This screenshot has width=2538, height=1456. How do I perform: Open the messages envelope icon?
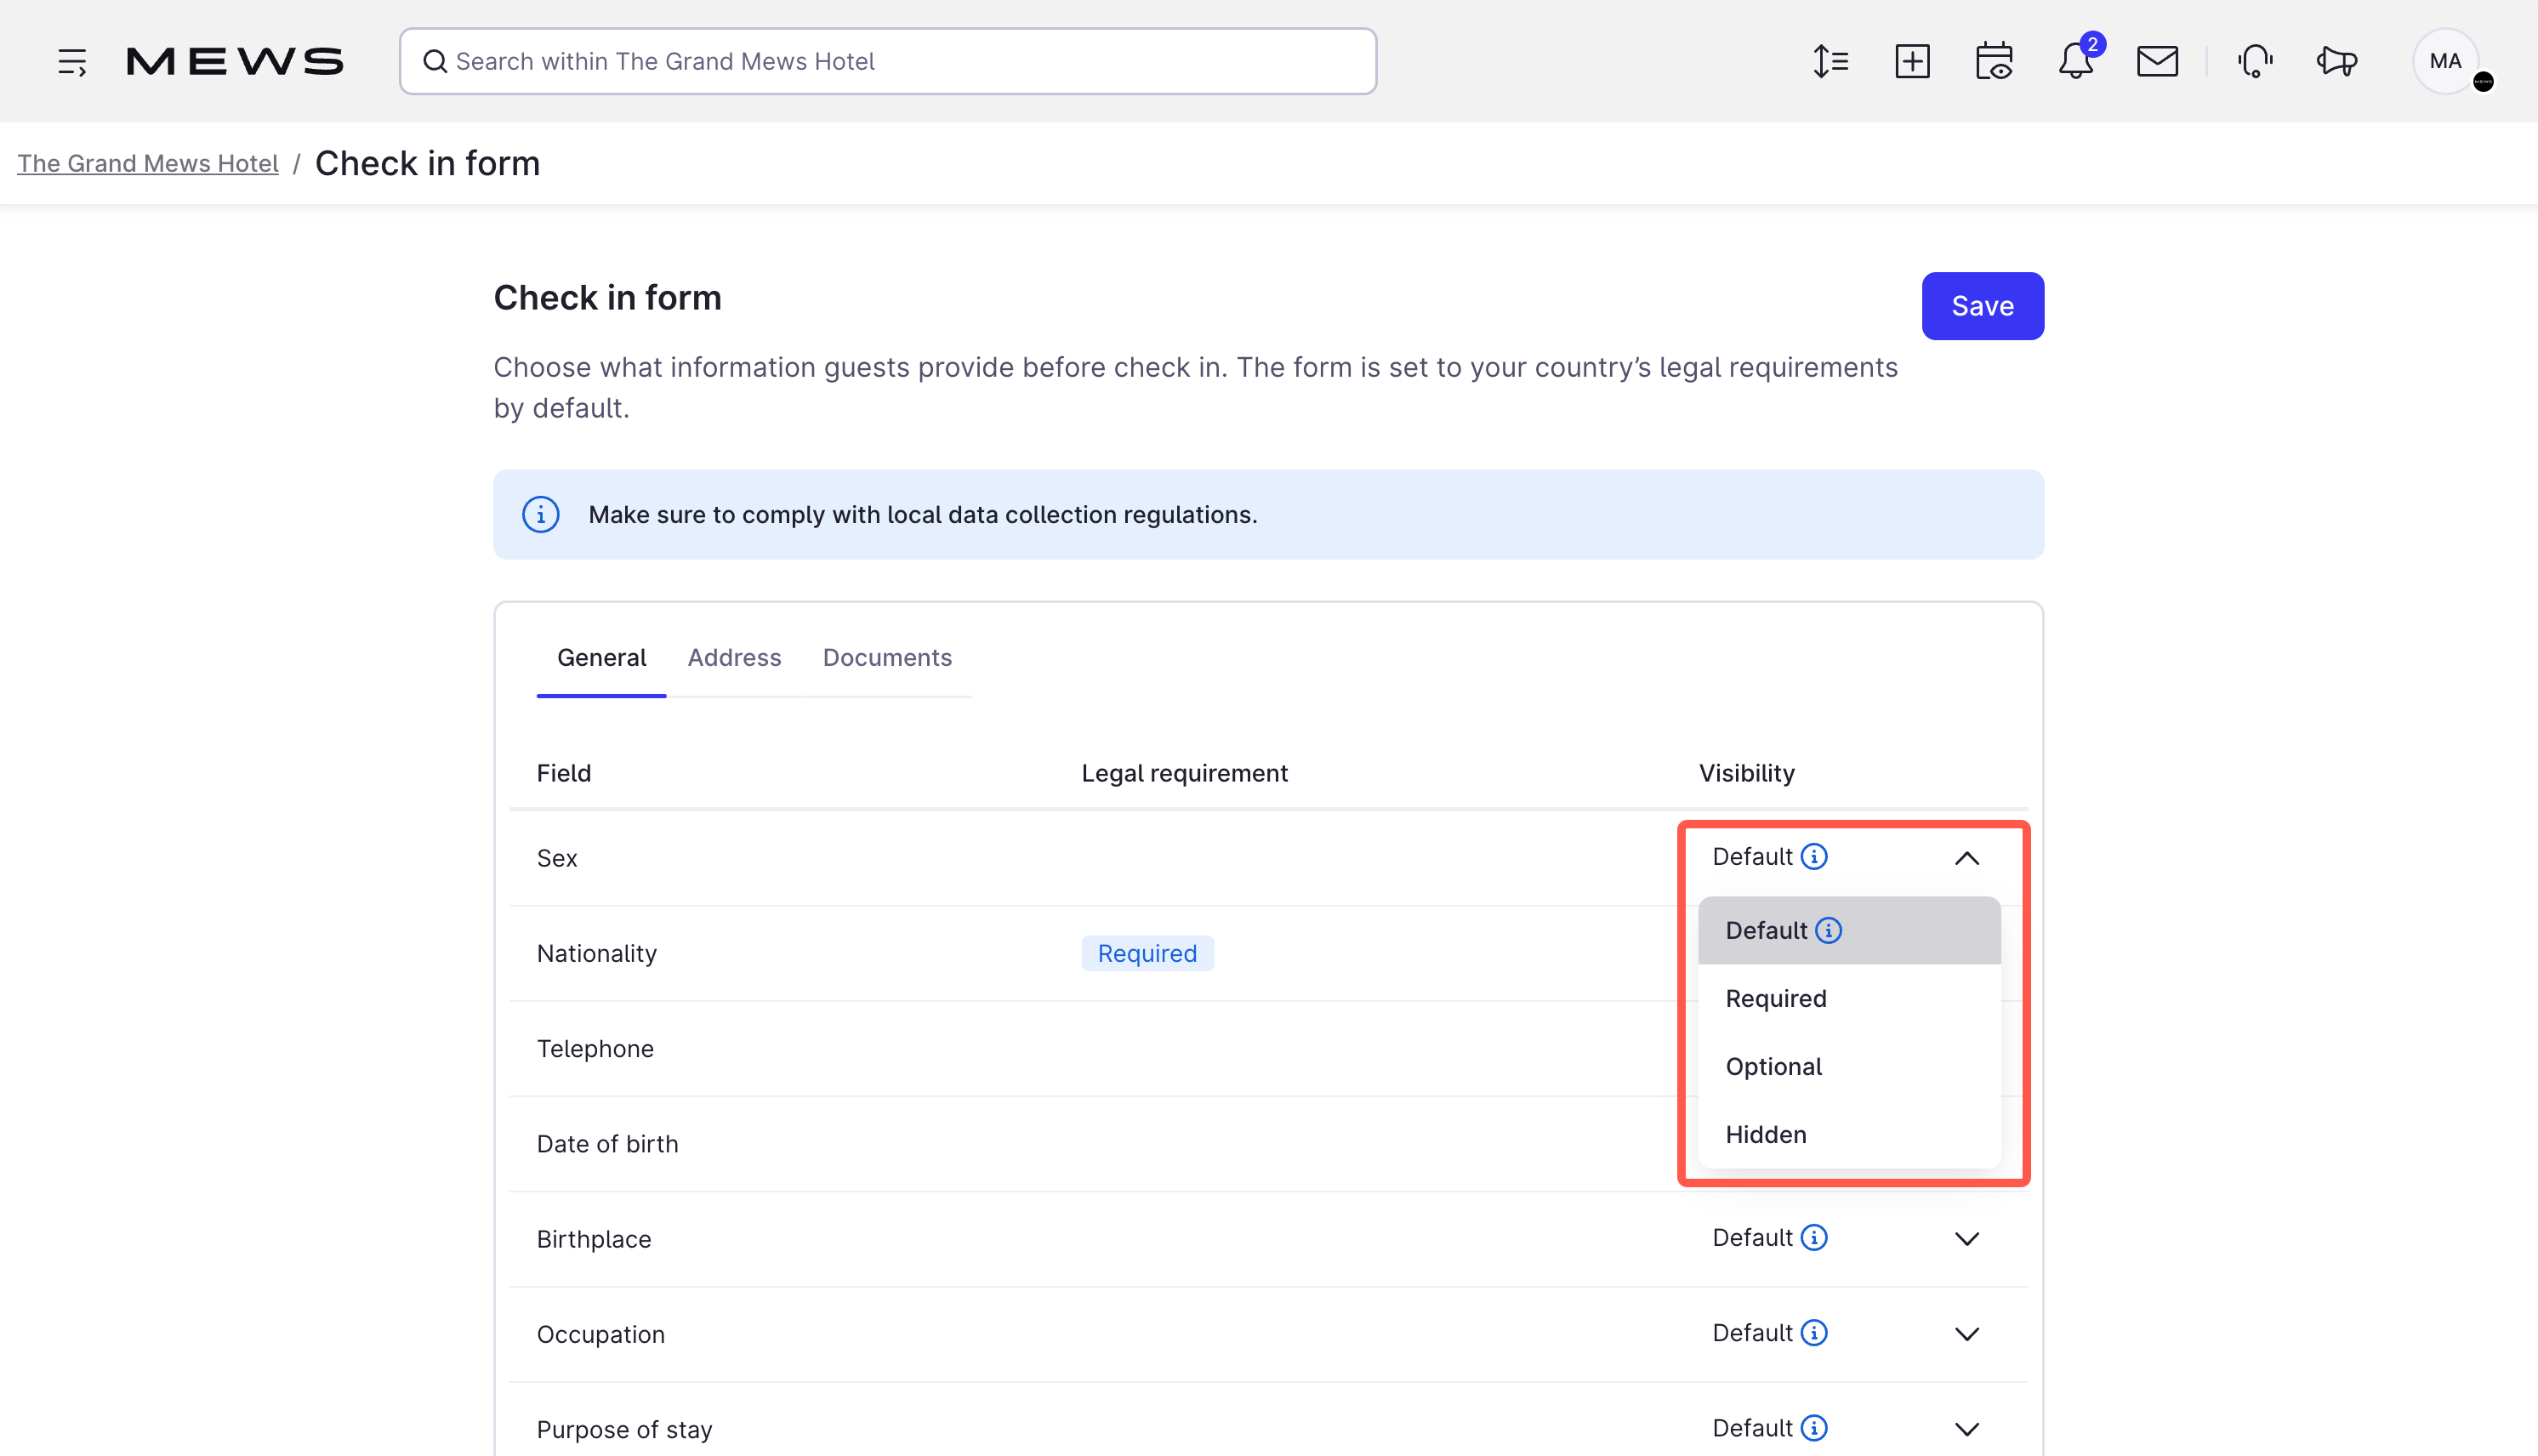[x=2158, y=60]
